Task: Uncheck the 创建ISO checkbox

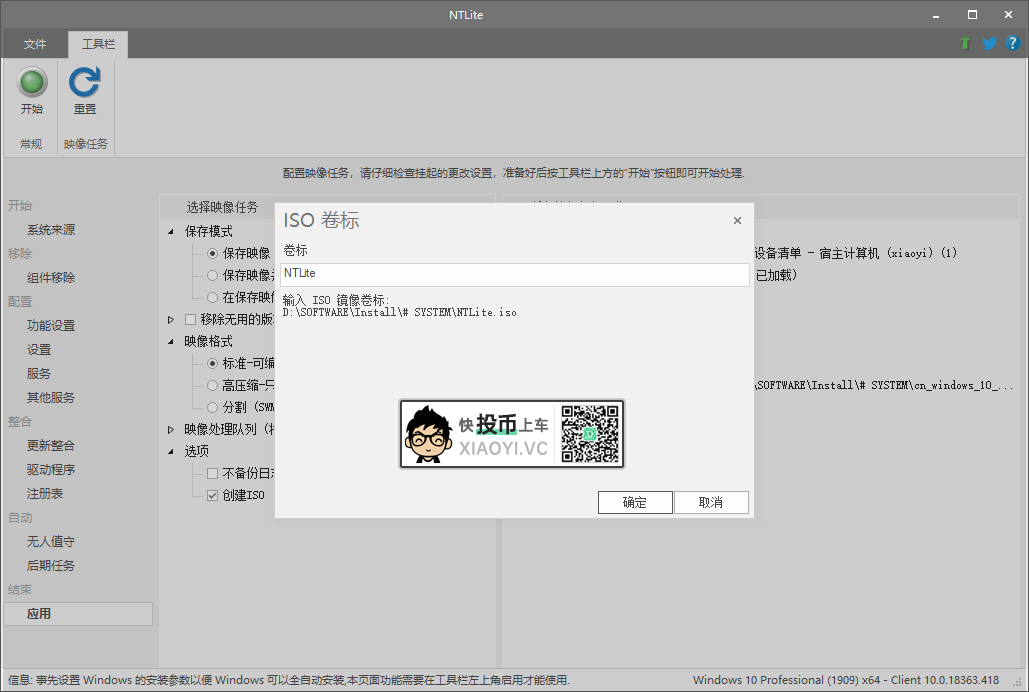Action: [x=213, y=495]
